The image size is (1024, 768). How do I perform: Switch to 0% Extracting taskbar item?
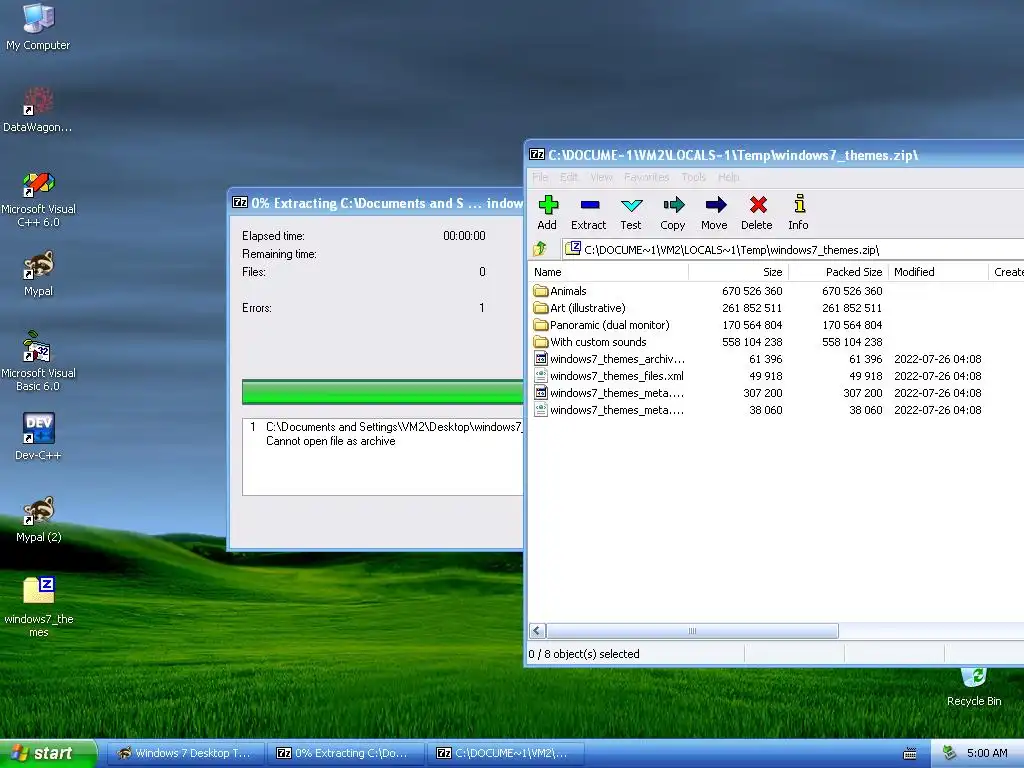(345, 753)
